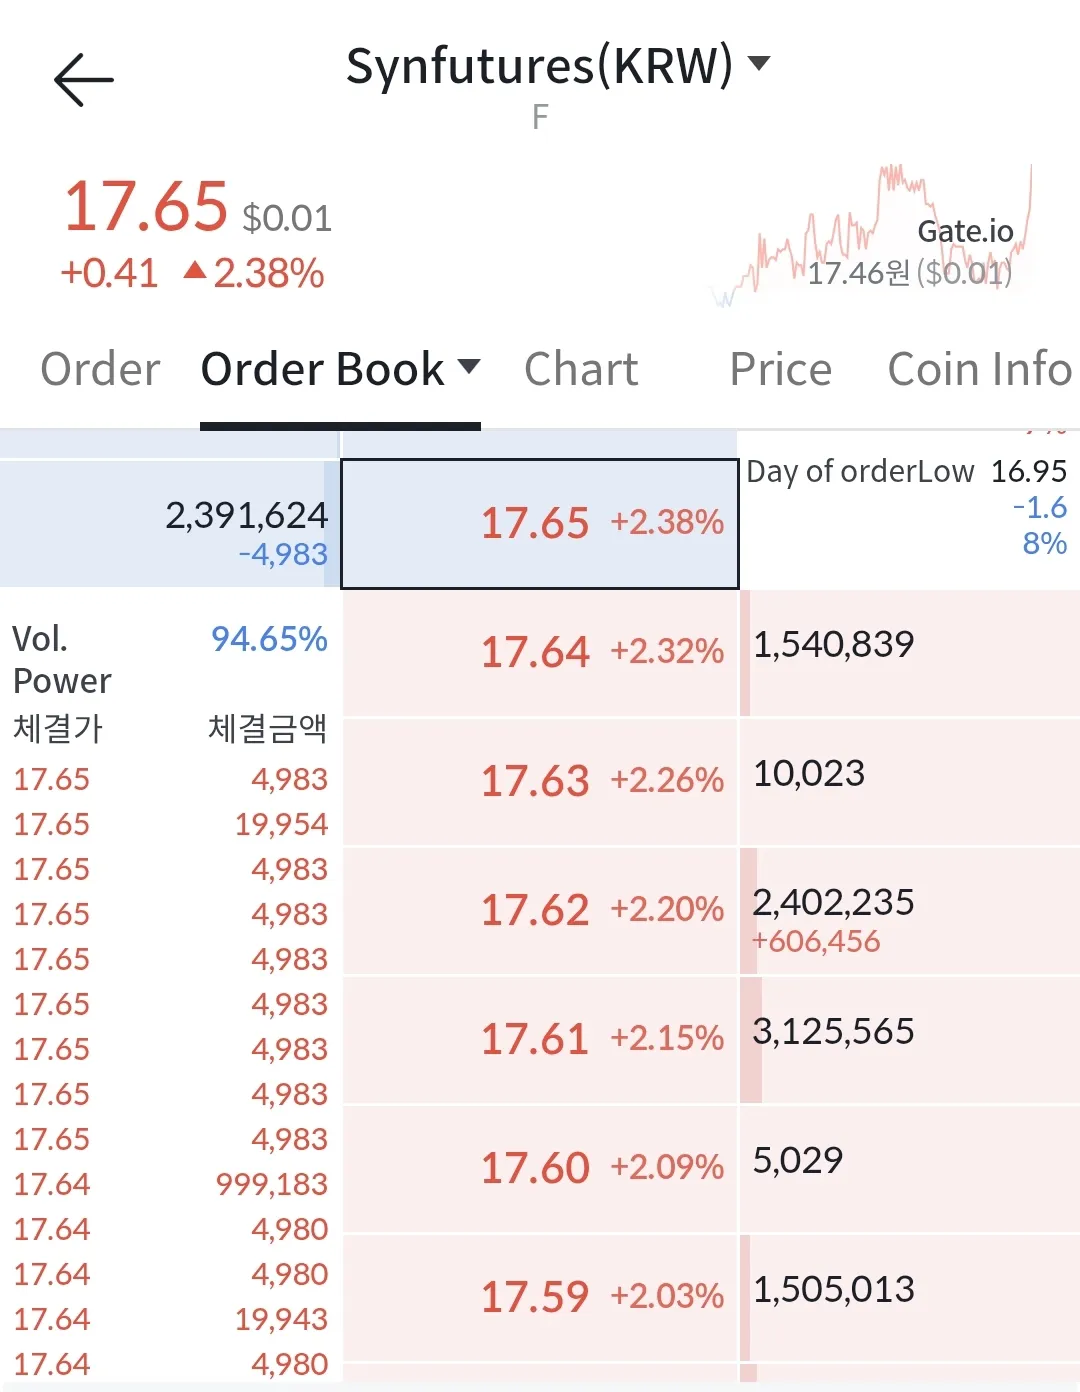Viewport: 1080px width, 1392px height.
Task: Open the Price tab
Action: (x=780, y=369)
